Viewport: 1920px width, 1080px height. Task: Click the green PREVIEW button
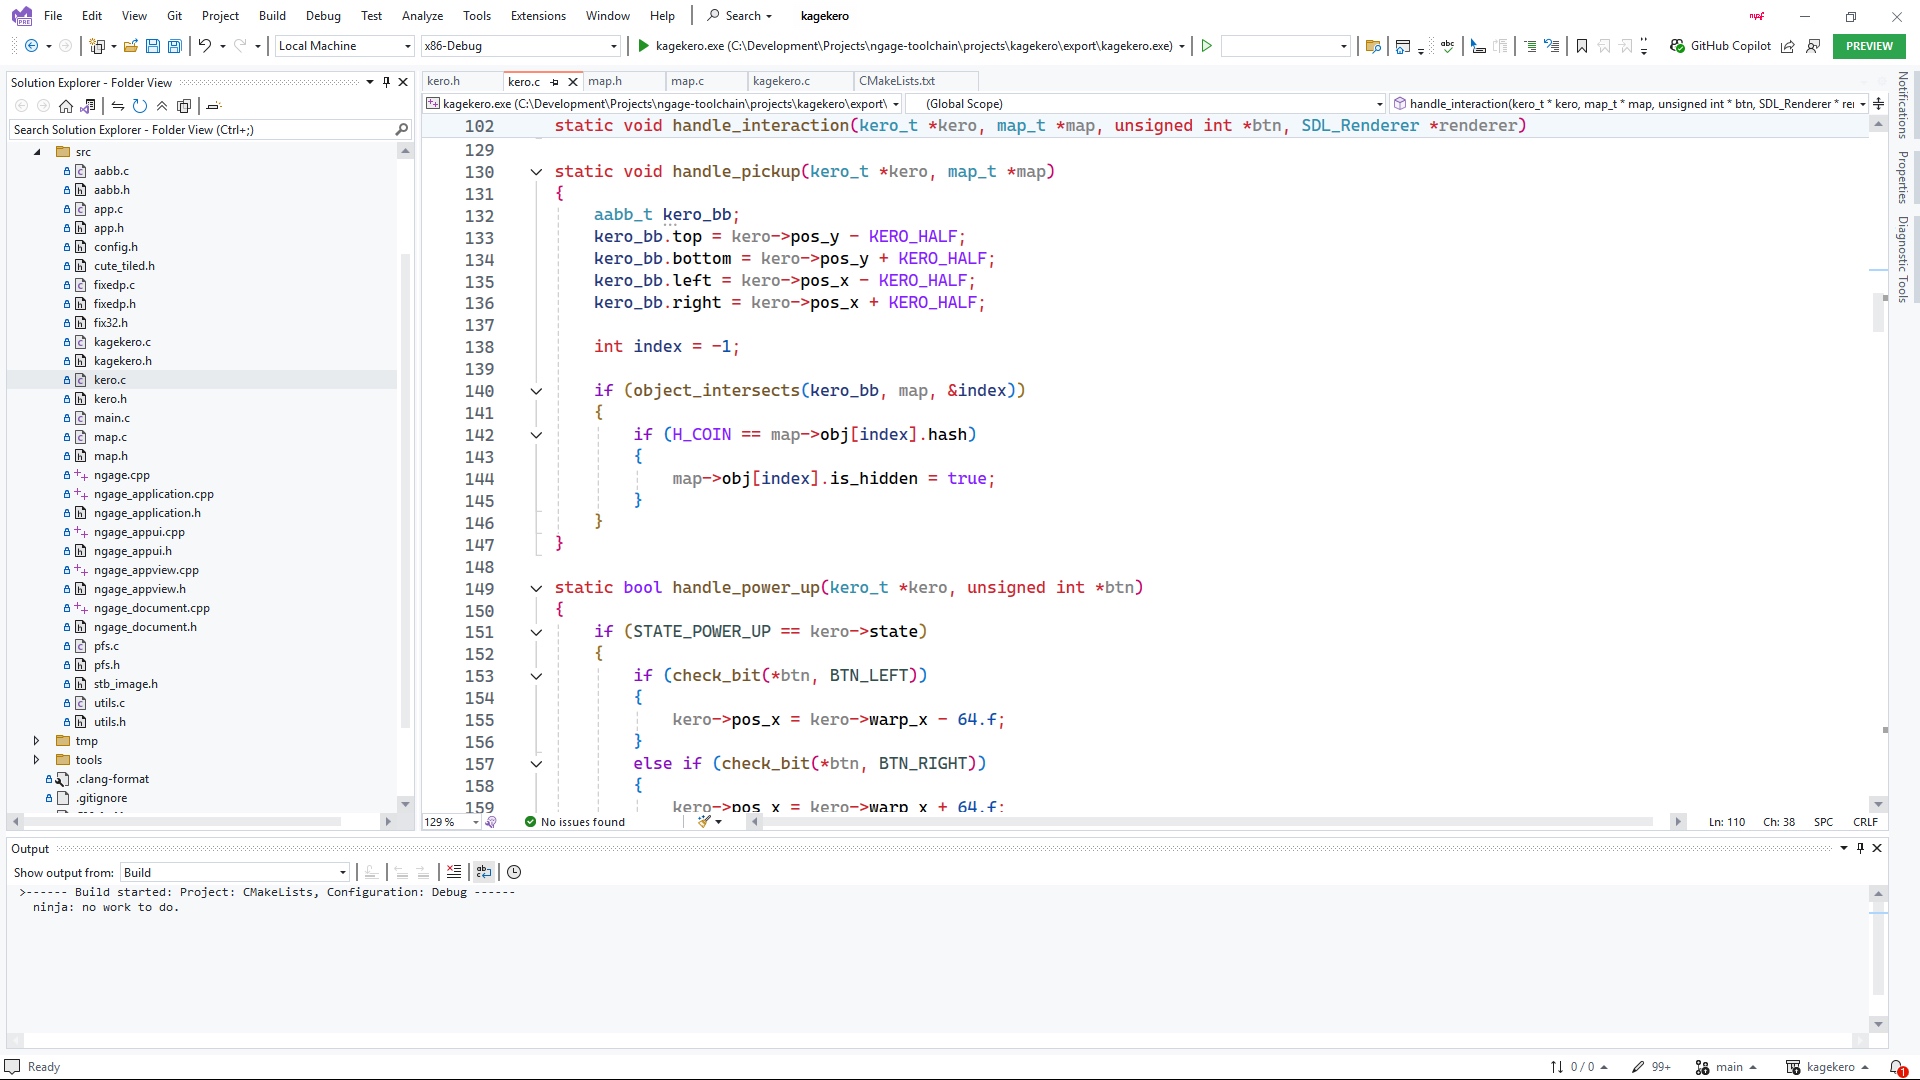click(x=1868, y=46)
